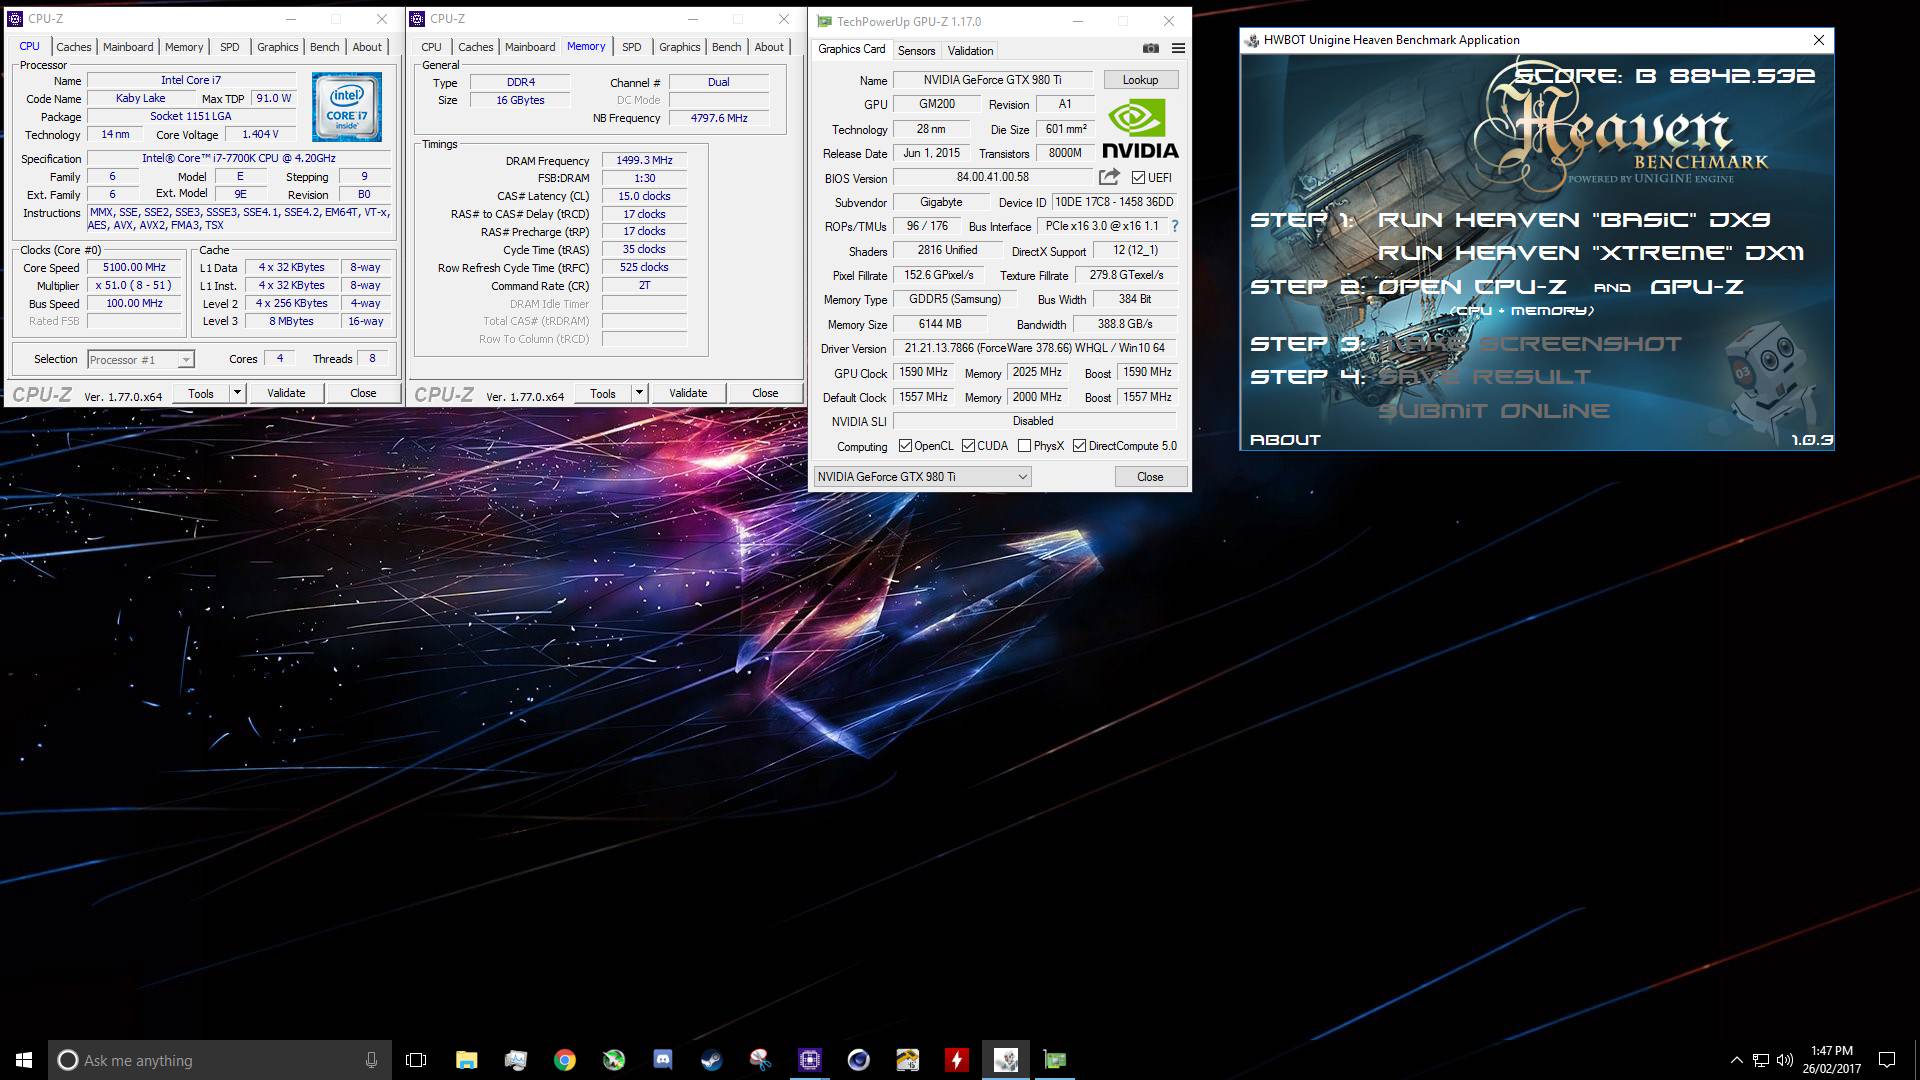Expand Tools dropdown arrow in left CPU-Z
The width and height of the screenshot is (1920, 1080).
pos(237,393)
